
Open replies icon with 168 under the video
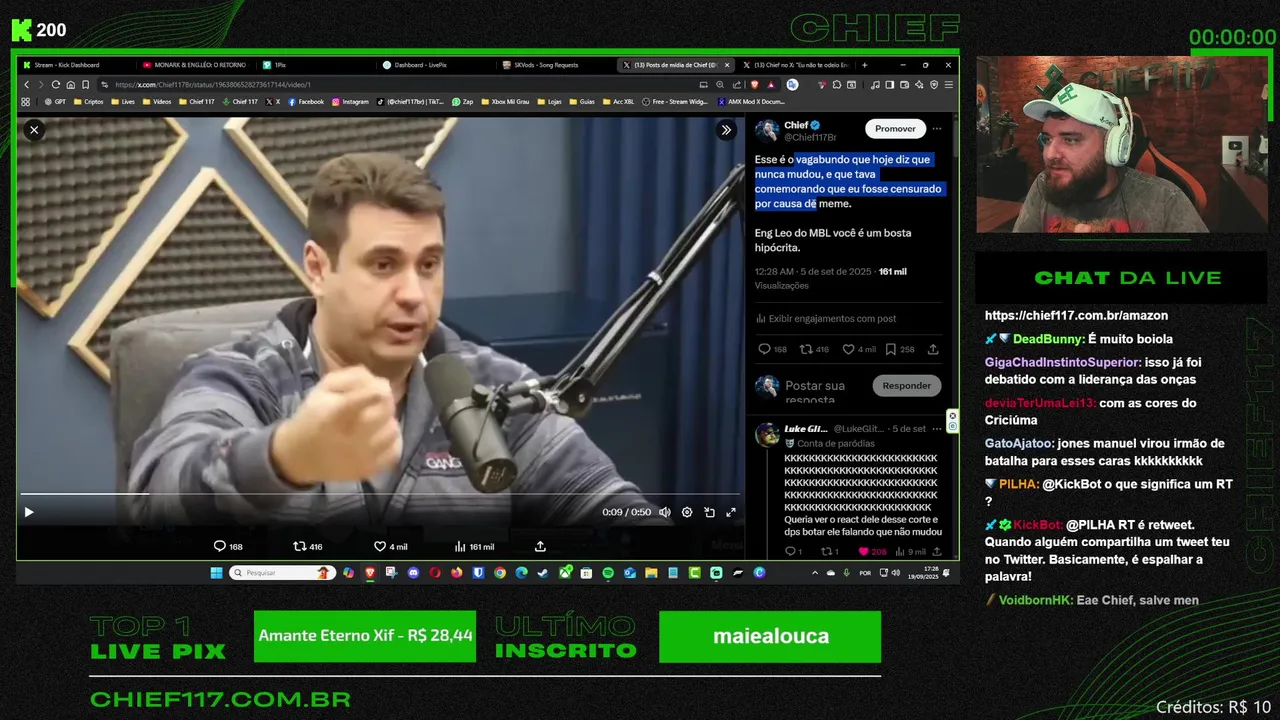click(228, 546)
